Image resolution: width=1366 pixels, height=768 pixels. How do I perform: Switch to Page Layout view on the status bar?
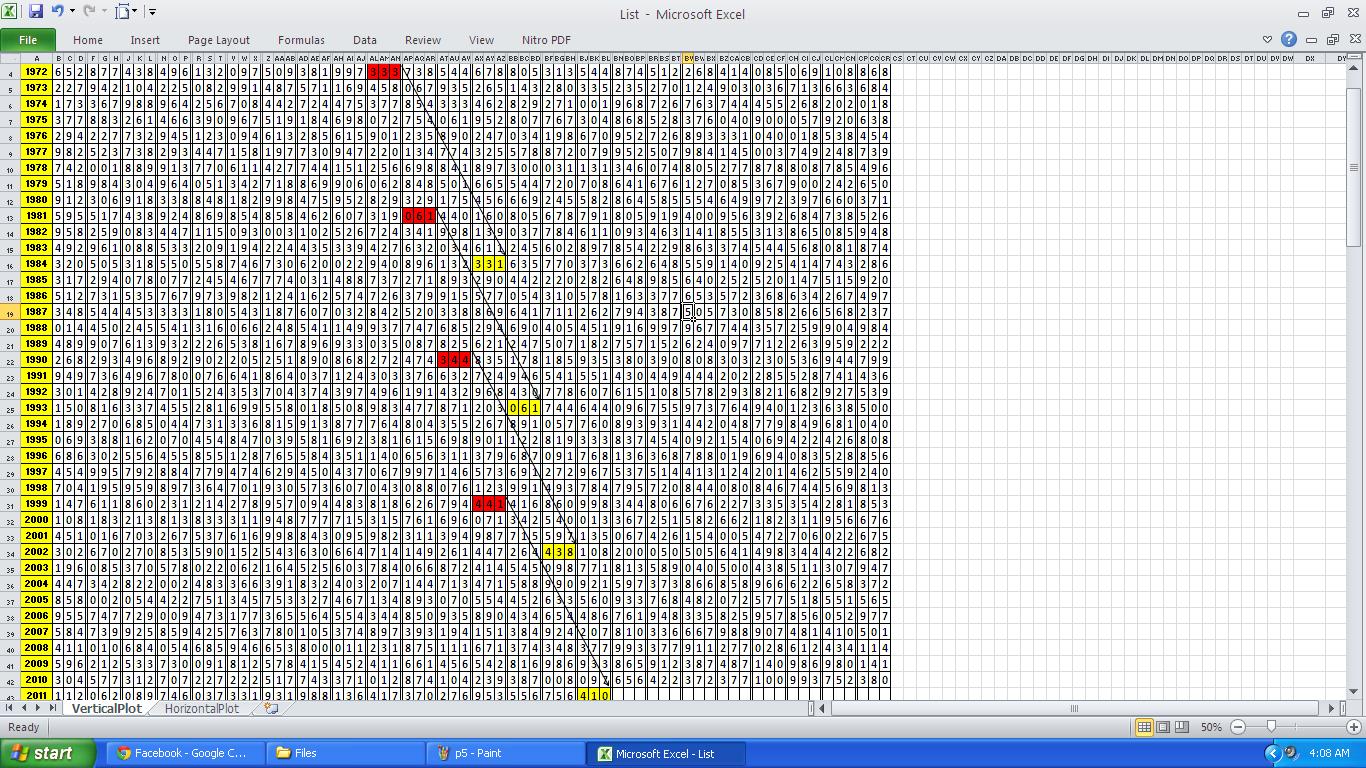pos(1165,727)
